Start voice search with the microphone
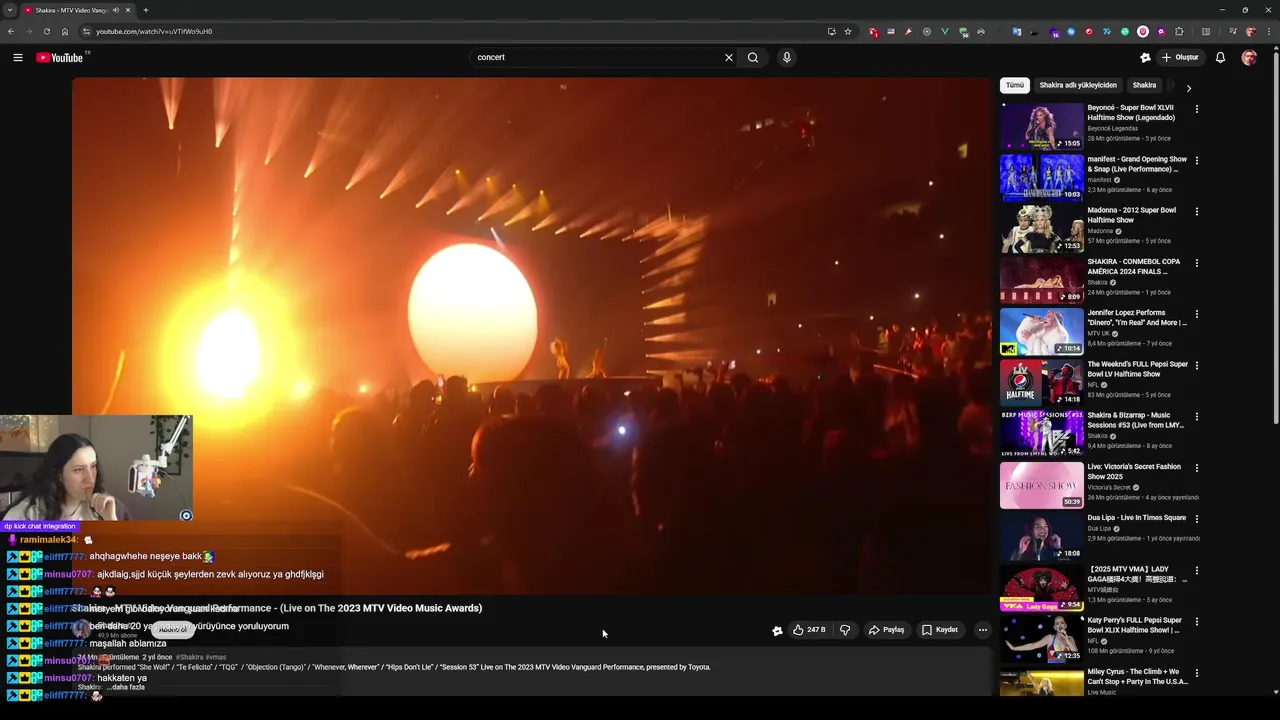 787,57
